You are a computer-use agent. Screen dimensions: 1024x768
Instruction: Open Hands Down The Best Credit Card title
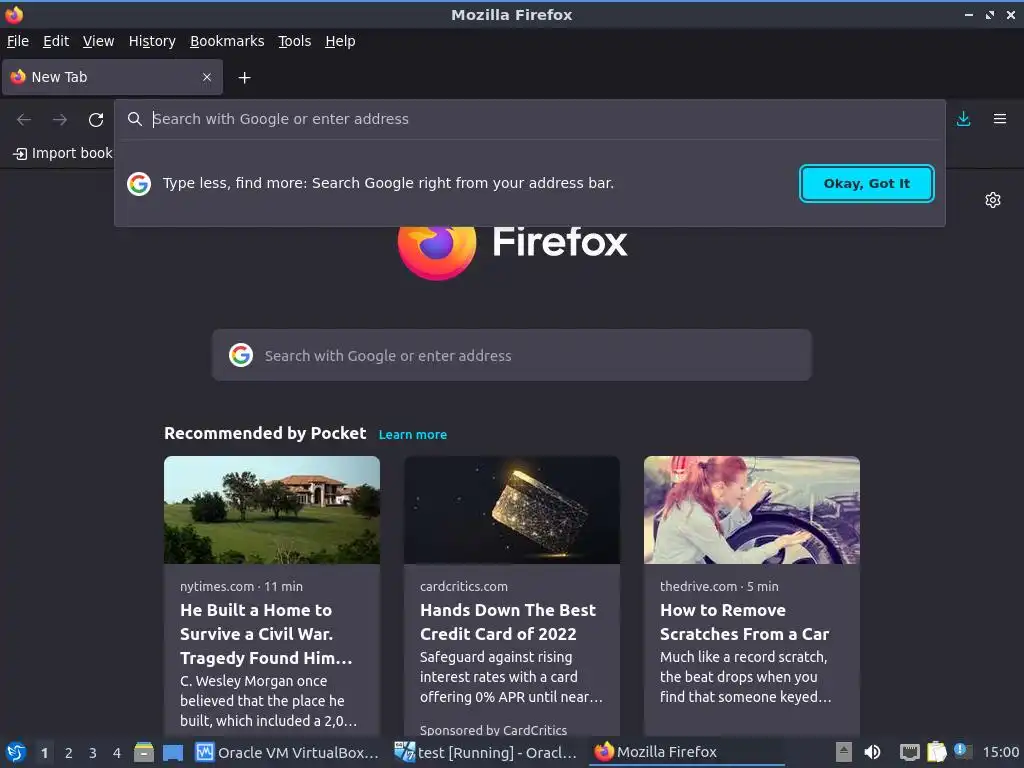click(x=508, y=622)
